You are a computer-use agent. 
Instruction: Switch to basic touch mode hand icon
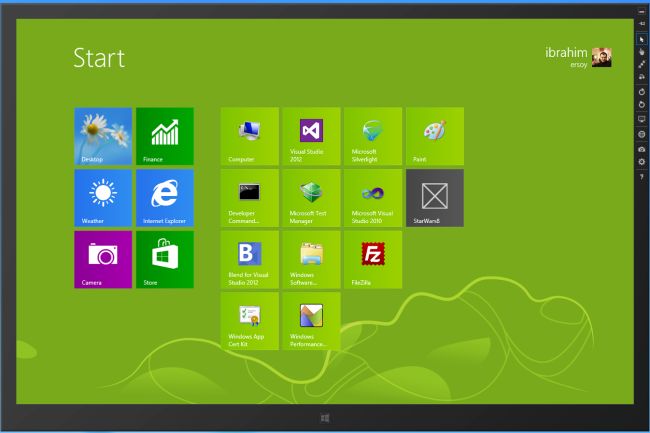click(642, 52)
